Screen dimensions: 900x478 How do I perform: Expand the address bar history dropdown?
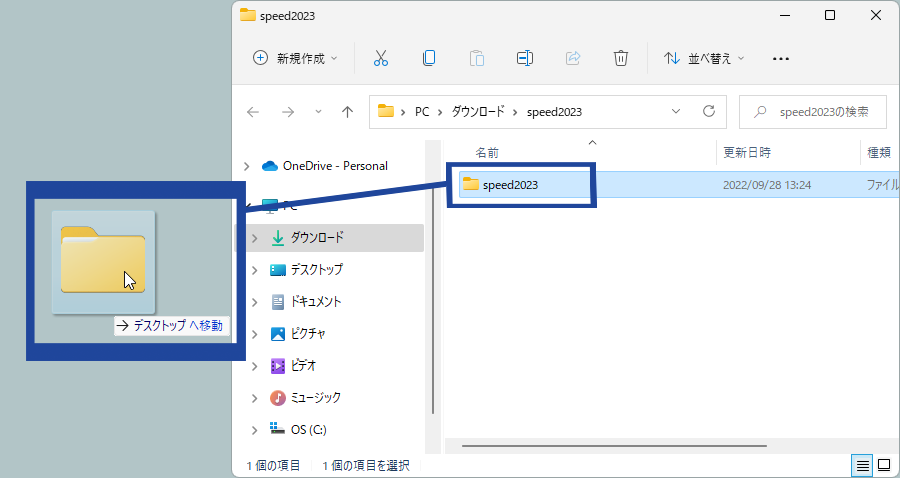(676, 111)
